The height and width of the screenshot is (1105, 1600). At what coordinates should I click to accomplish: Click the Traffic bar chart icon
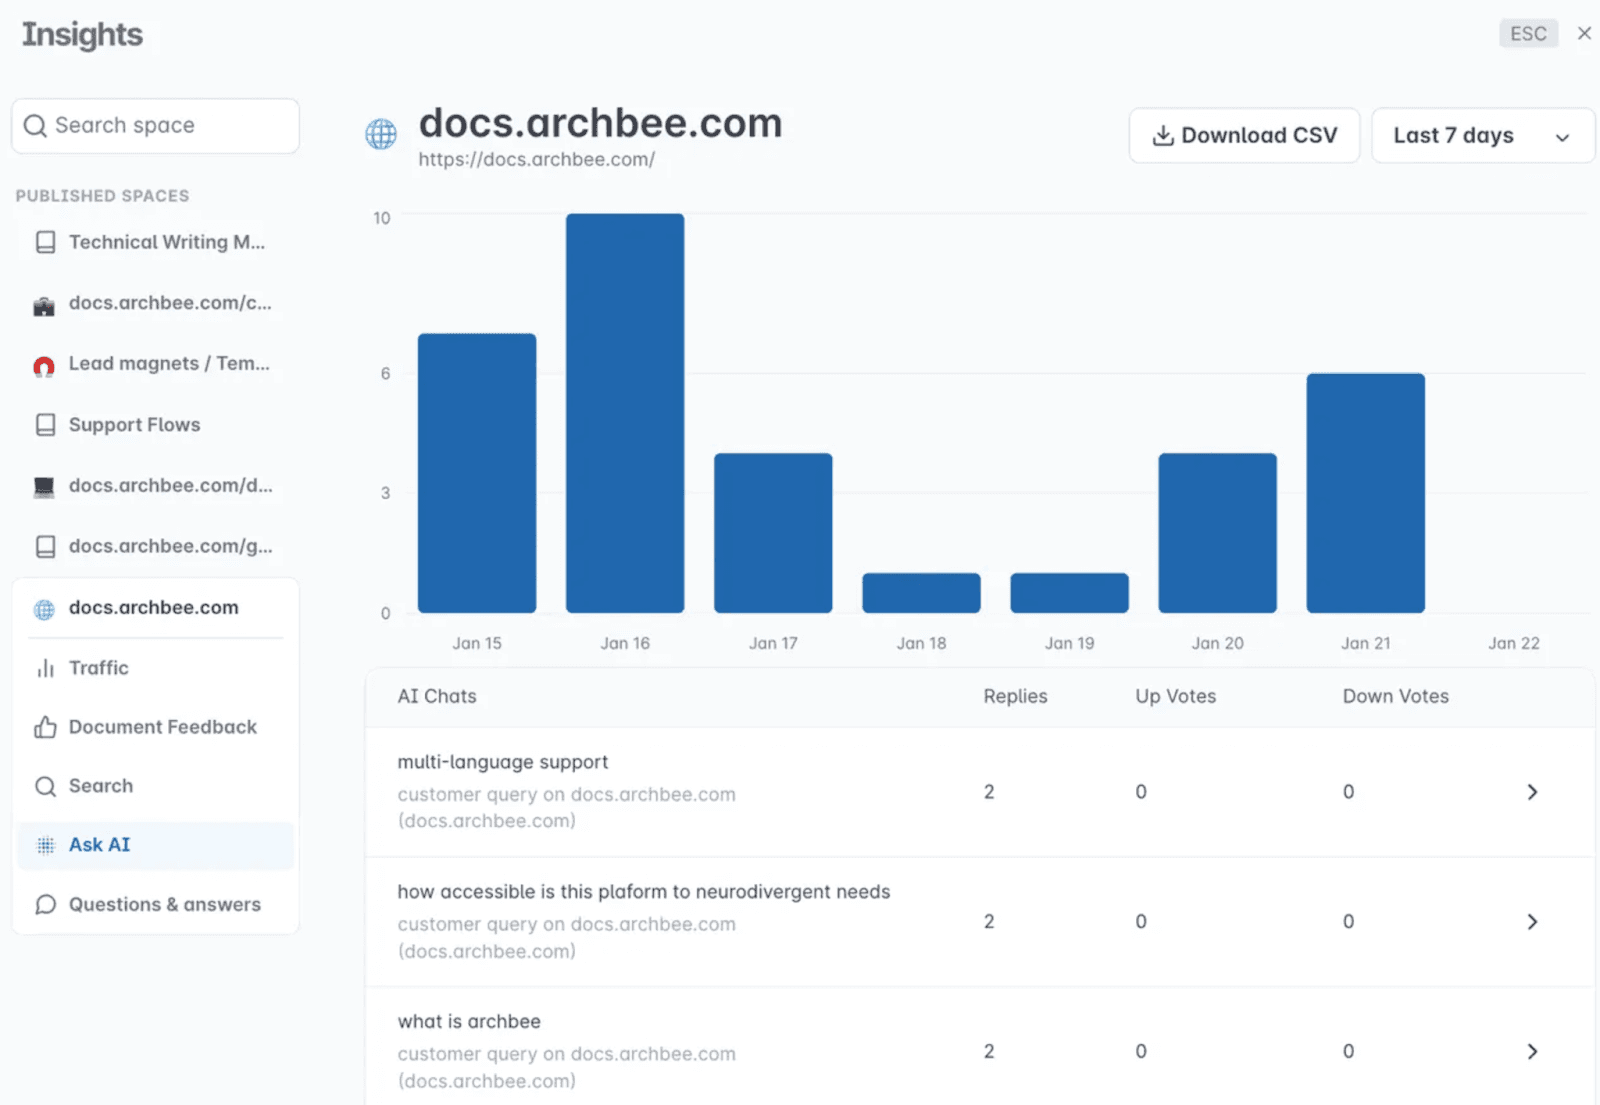(x=45, y=668)
